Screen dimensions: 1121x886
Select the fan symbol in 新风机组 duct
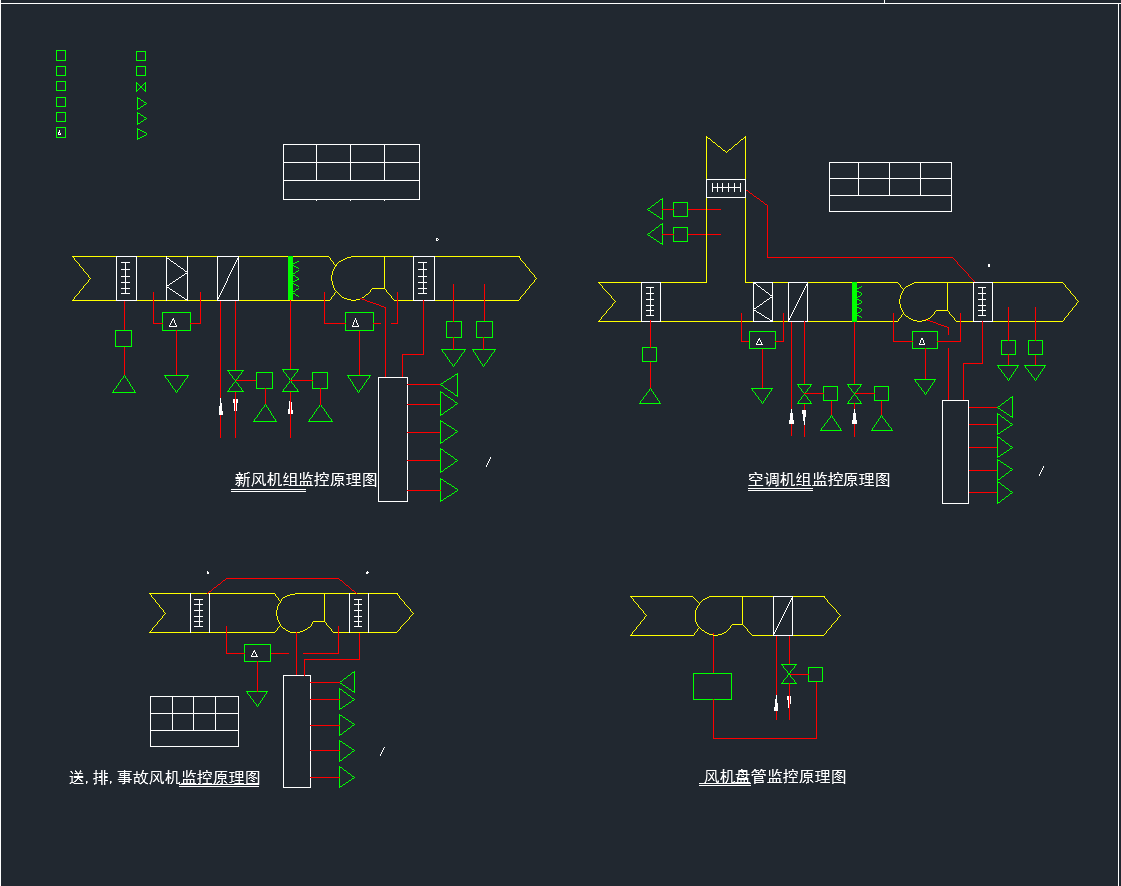(353, 278)
